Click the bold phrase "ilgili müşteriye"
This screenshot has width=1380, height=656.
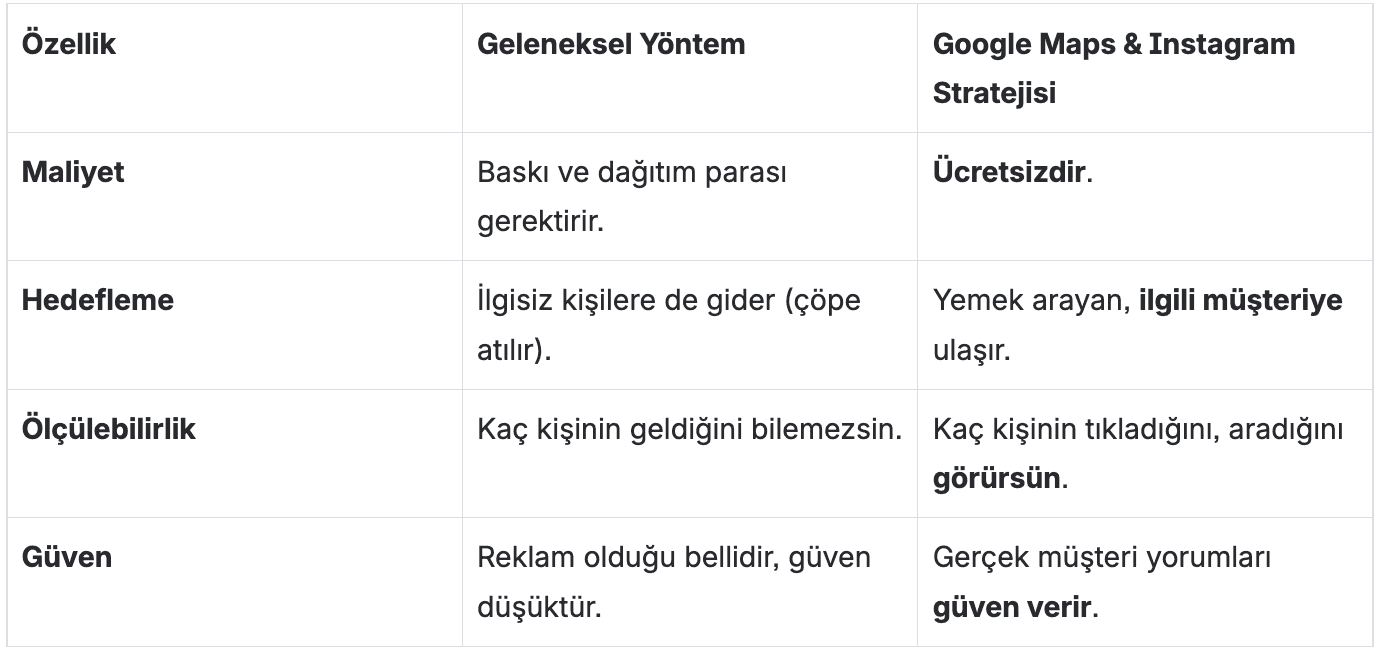1241,301
